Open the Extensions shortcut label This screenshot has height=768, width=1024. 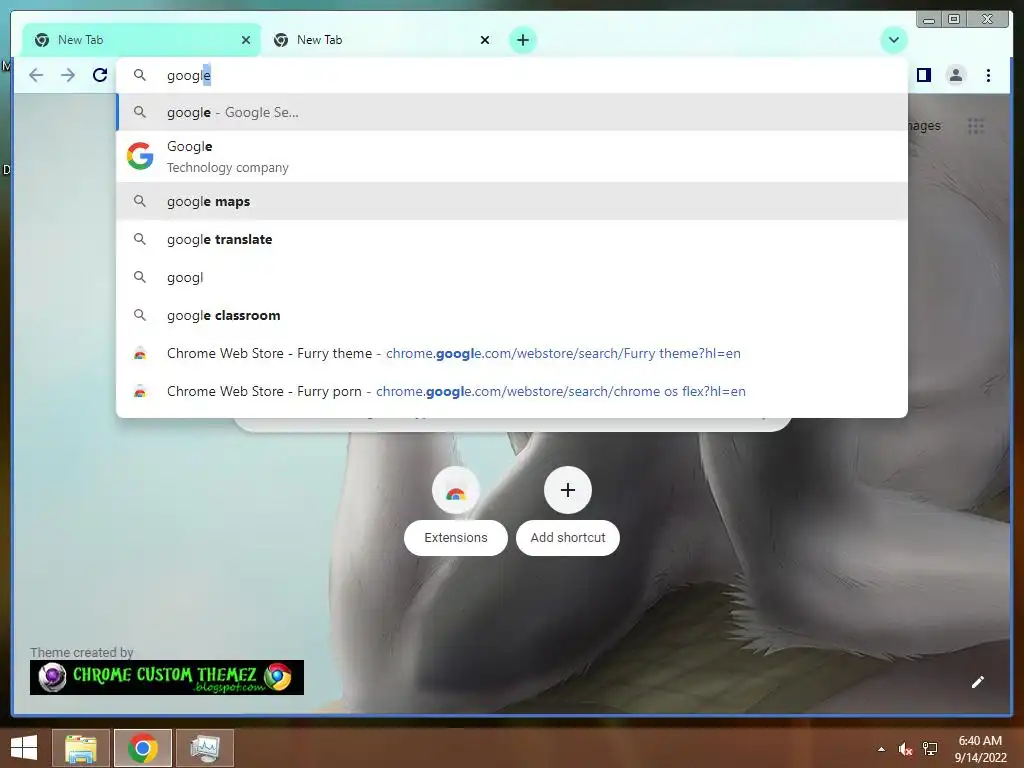[x=456, y=537]
